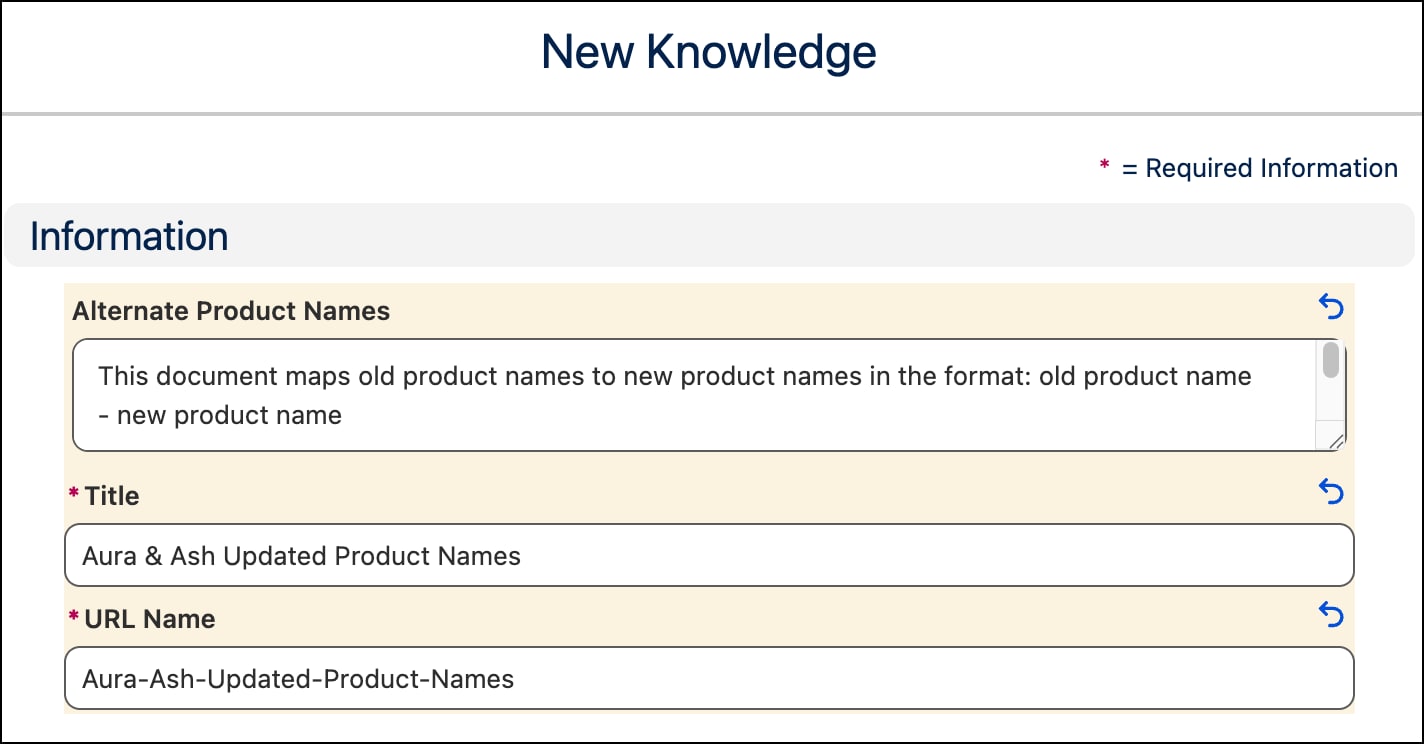
Task: Grab the resize handle of the textarea
Action: pyautogui.click(x=1335, y=440)
